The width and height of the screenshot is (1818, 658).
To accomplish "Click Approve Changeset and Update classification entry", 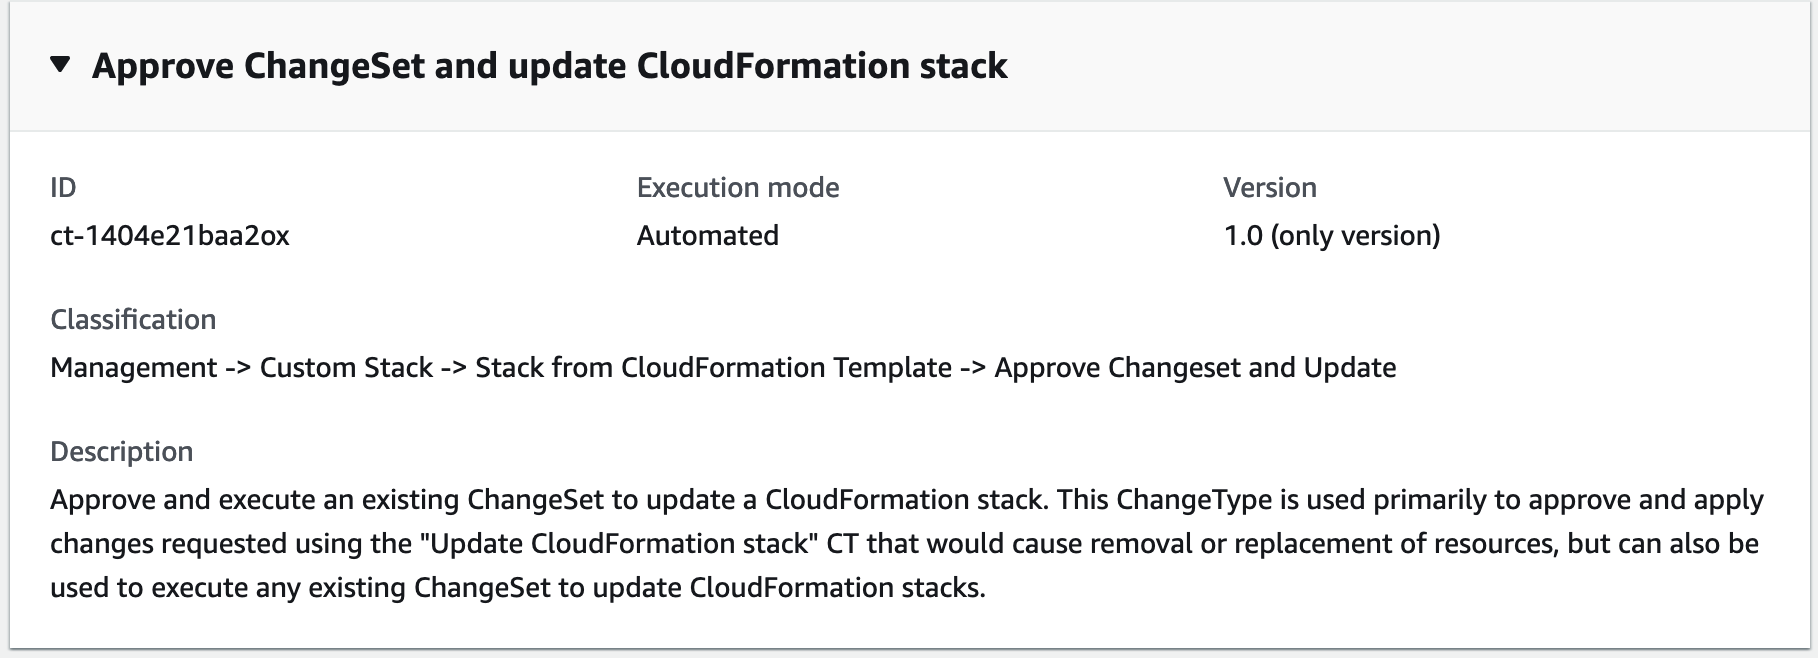I will 1194,367.
